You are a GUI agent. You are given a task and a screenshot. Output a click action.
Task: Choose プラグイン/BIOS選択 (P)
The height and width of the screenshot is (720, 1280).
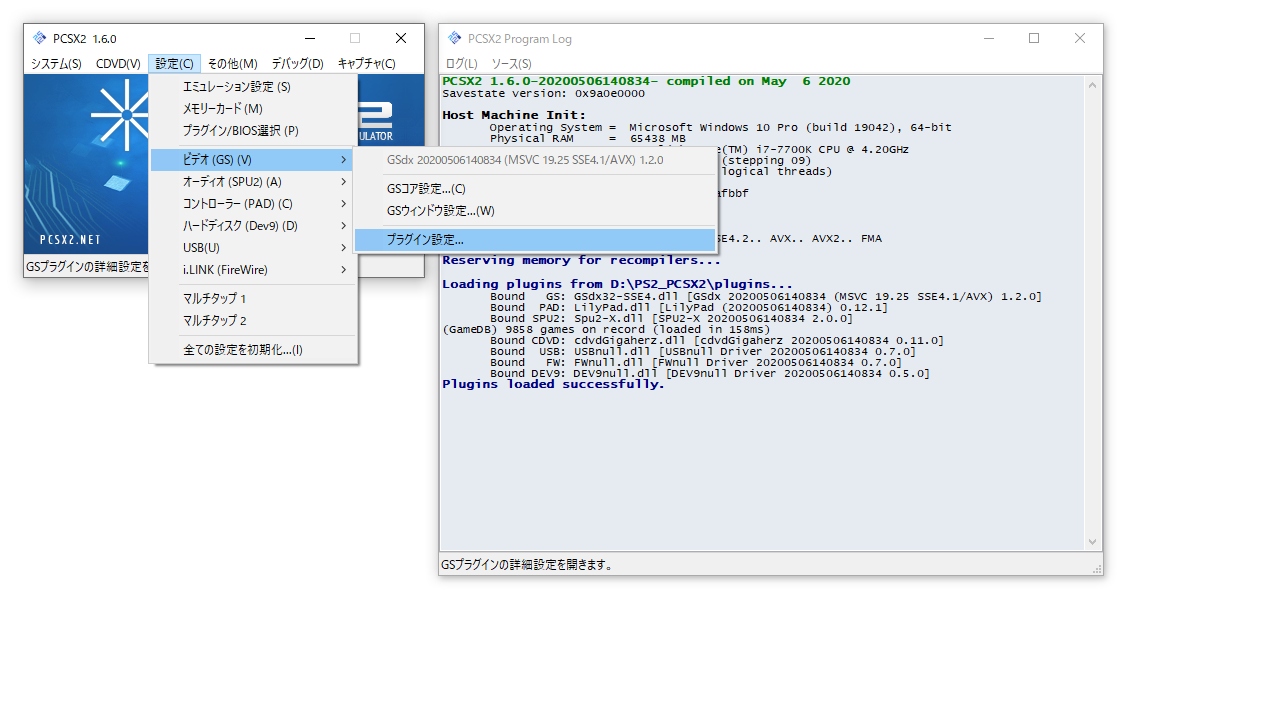tap(253, 131)
